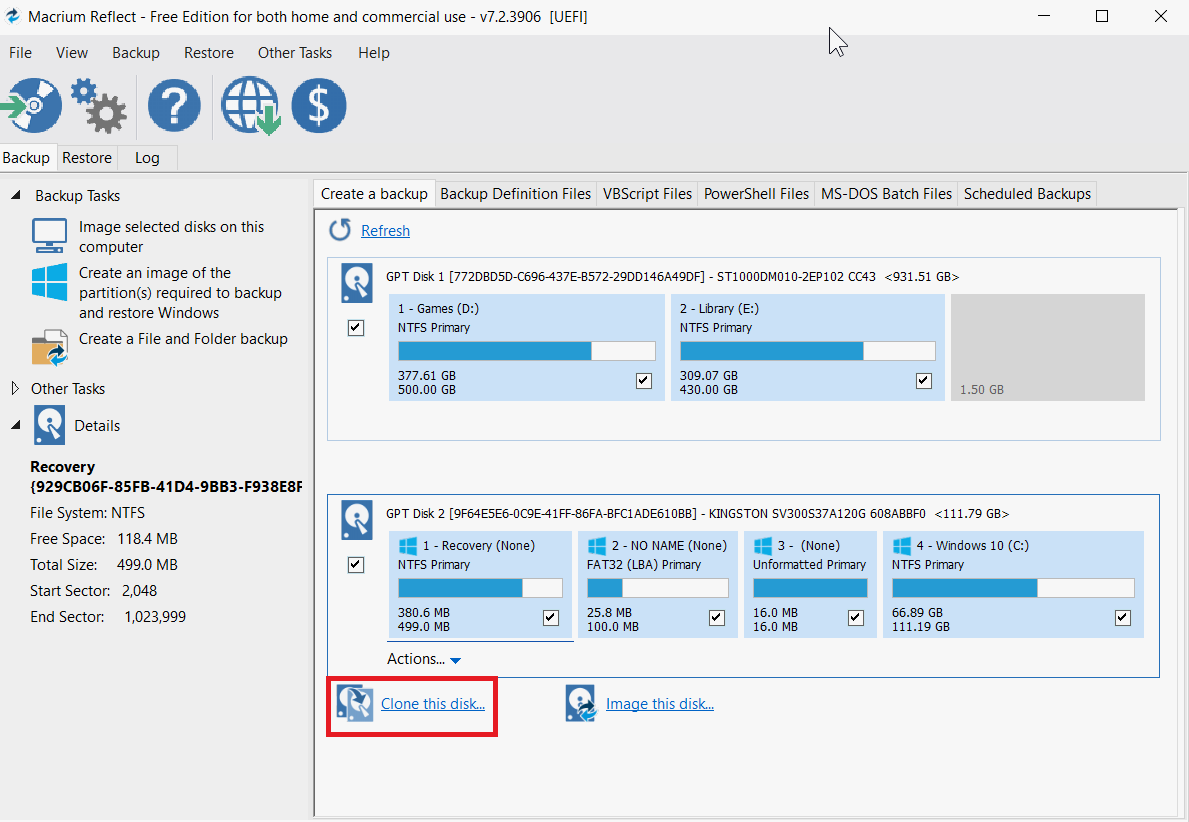Open the PowerShell Files tab
The width and height of the screenshot is (1189, 822).
pos(756,194)
